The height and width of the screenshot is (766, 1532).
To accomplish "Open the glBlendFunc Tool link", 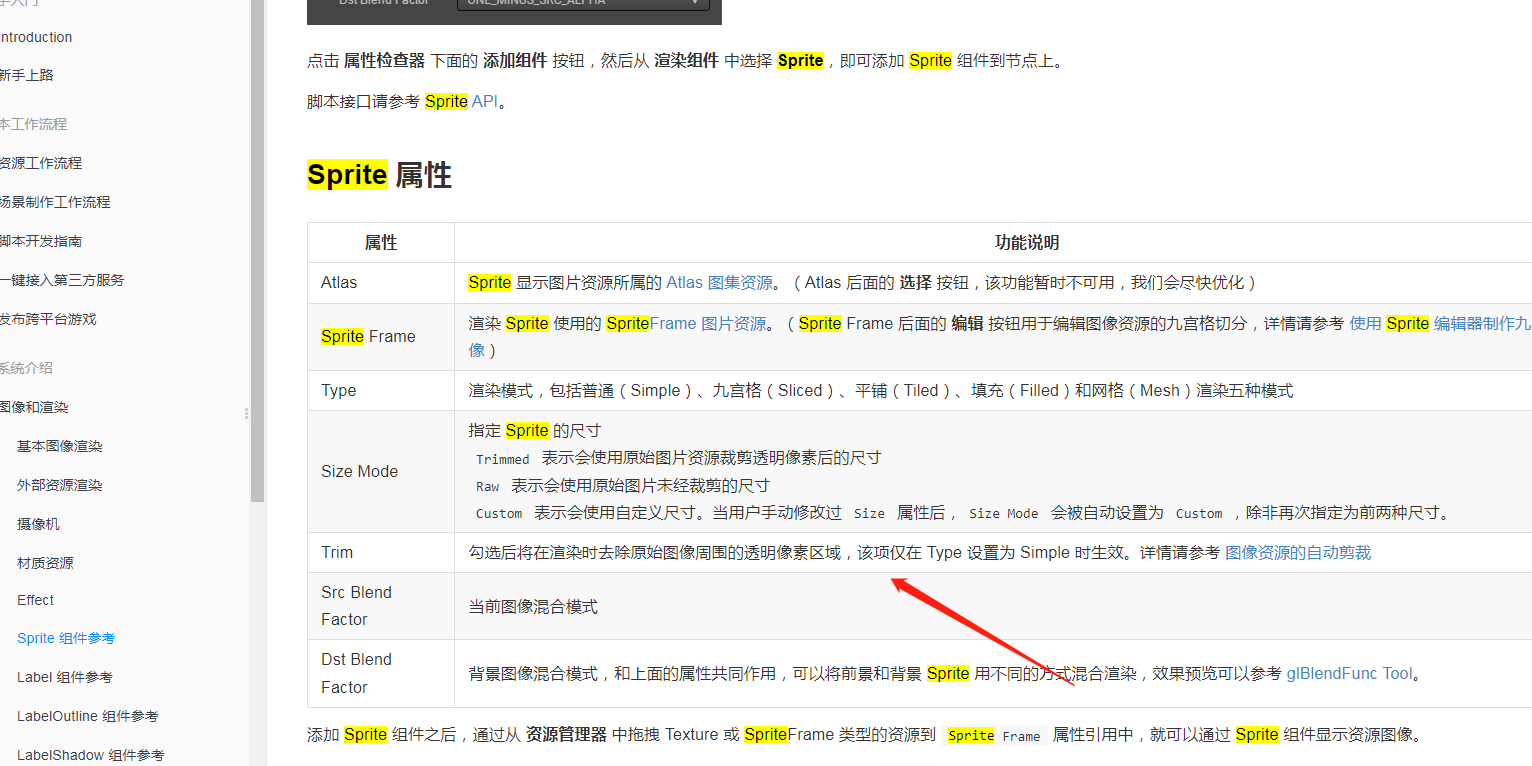I will pos(1350,674).
